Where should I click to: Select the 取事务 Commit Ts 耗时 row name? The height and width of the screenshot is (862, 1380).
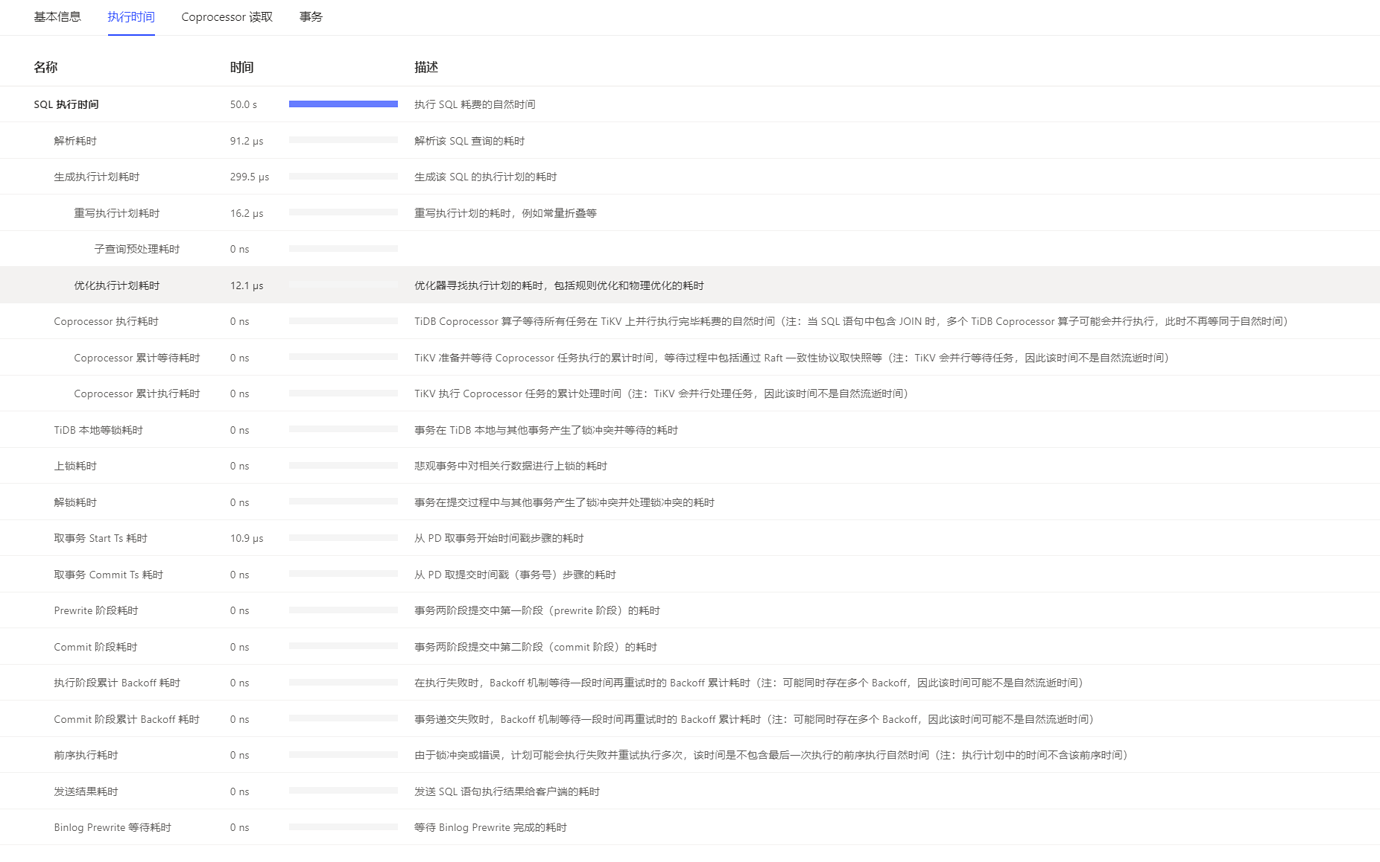[x=108, y=574]
